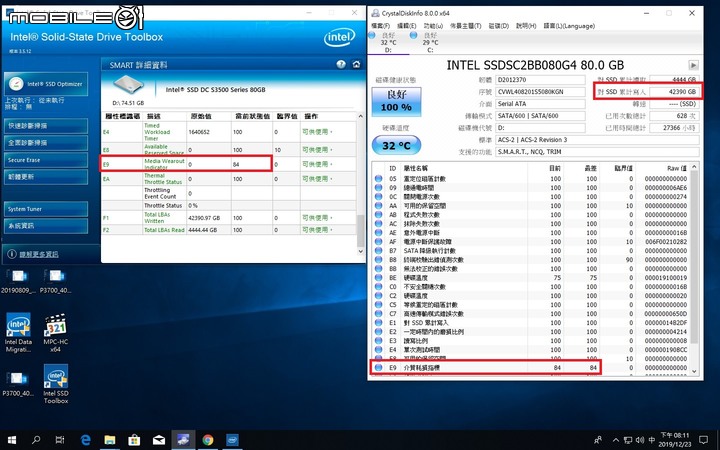This screenshot has height=450, width=720.
Task: Open 功能(u) menu in CrystalDiskInfo
Action: (433, 26)
